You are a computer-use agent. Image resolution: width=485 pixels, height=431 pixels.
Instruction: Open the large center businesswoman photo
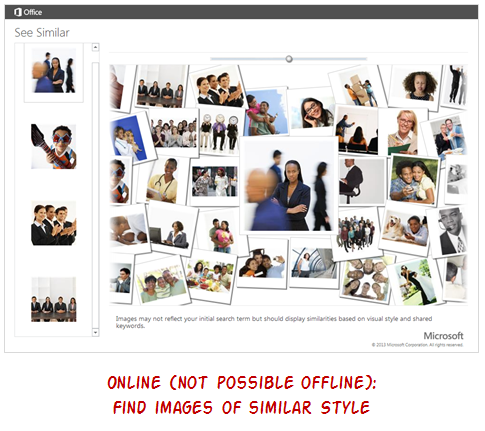(289, 185)
